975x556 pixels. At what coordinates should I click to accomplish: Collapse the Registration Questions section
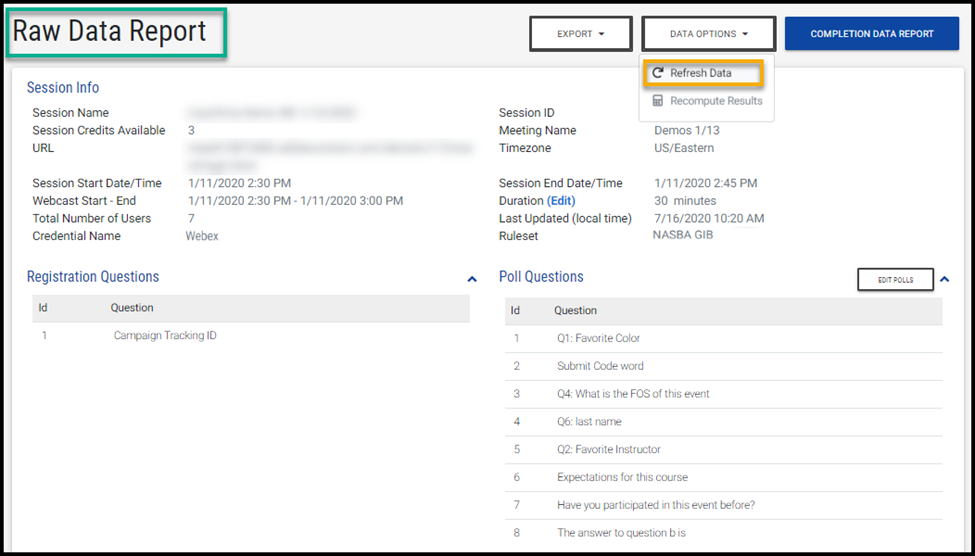coord(472,279)
